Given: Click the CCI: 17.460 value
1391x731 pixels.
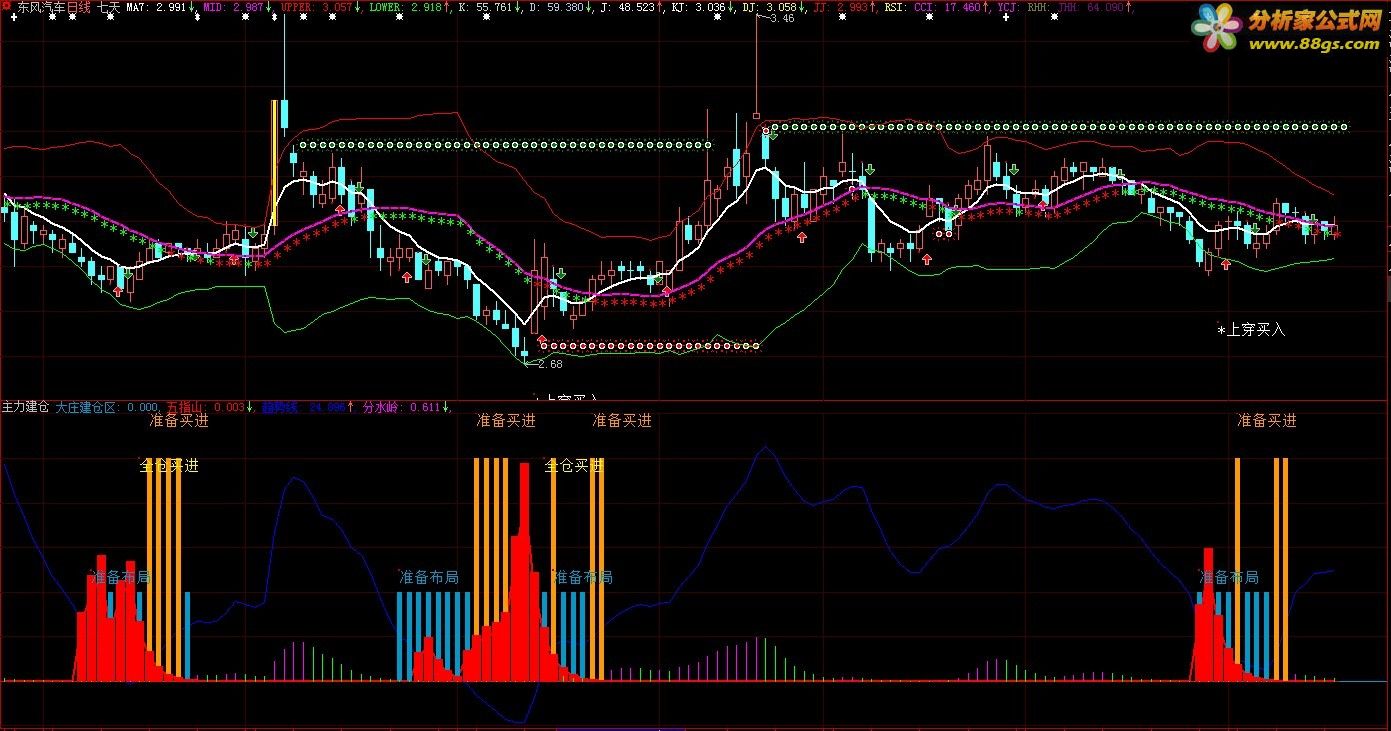Looking at the screenshot, I should tap(946, 7).
